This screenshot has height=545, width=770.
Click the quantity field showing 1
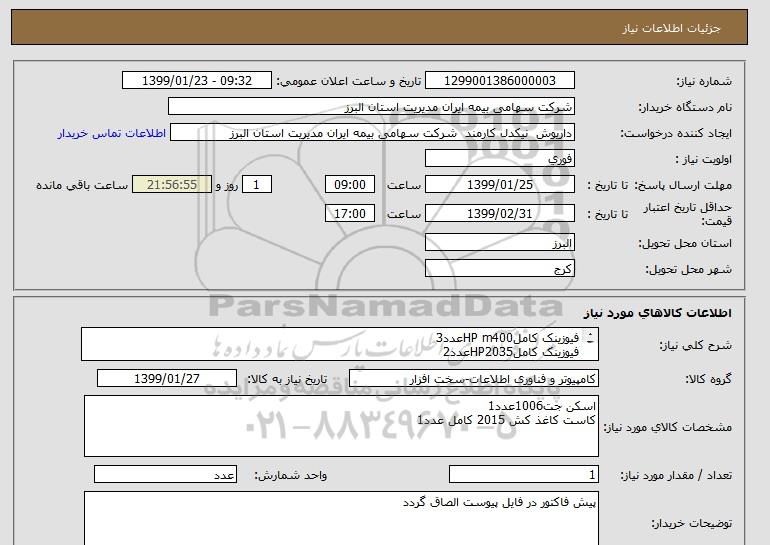tap(523, 474)
